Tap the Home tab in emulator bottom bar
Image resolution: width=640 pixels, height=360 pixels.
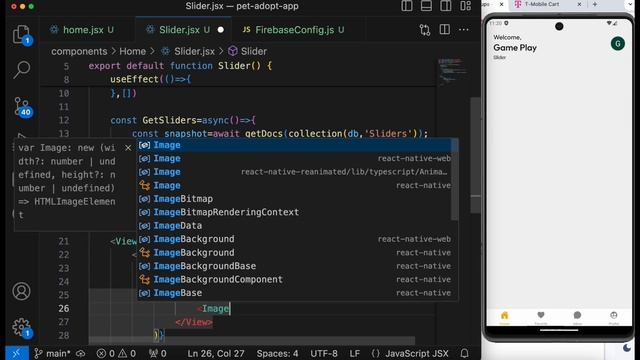[x=504, y=317]
